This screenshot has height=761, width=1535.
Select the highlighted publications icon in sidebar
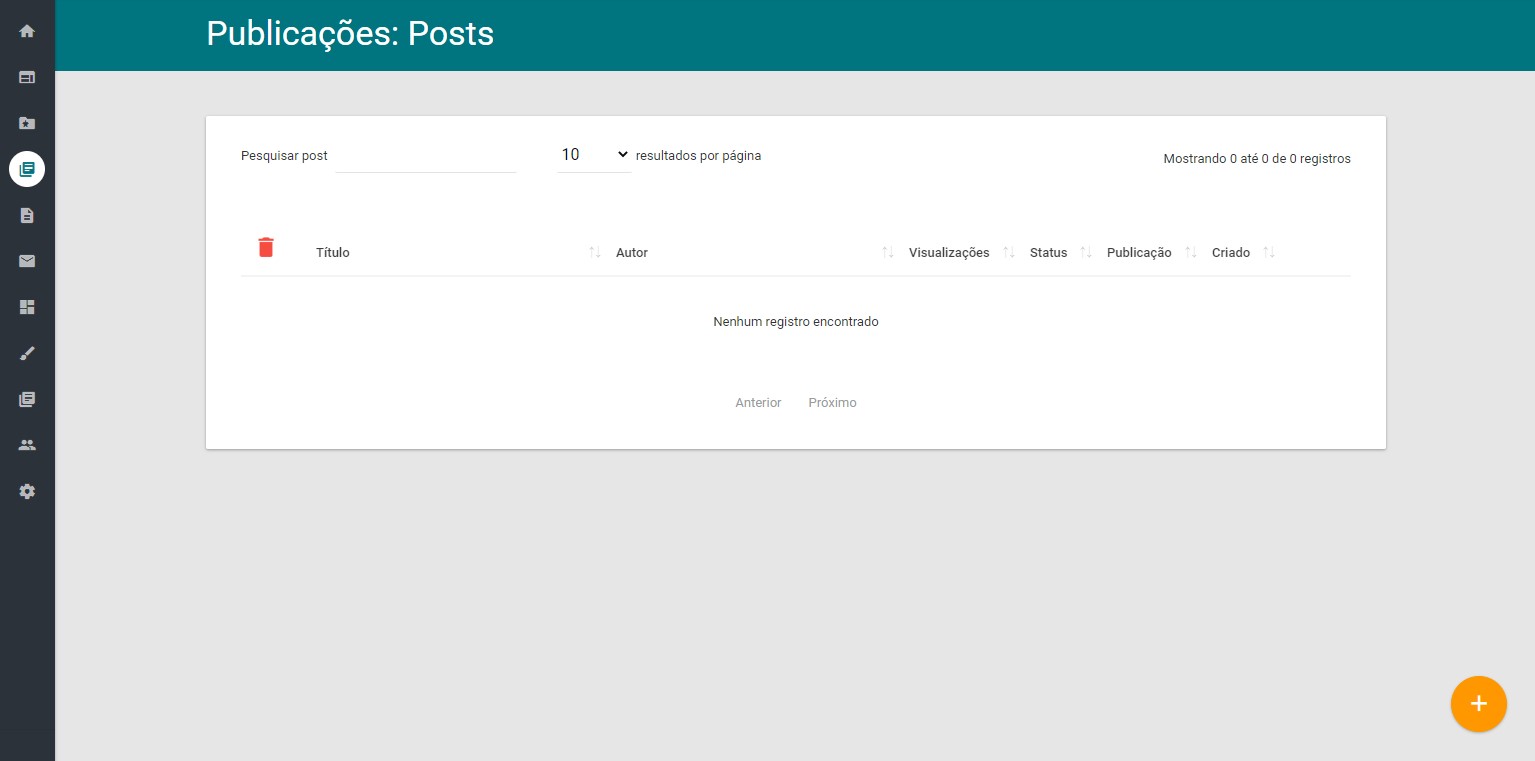(x=27, y=169)
